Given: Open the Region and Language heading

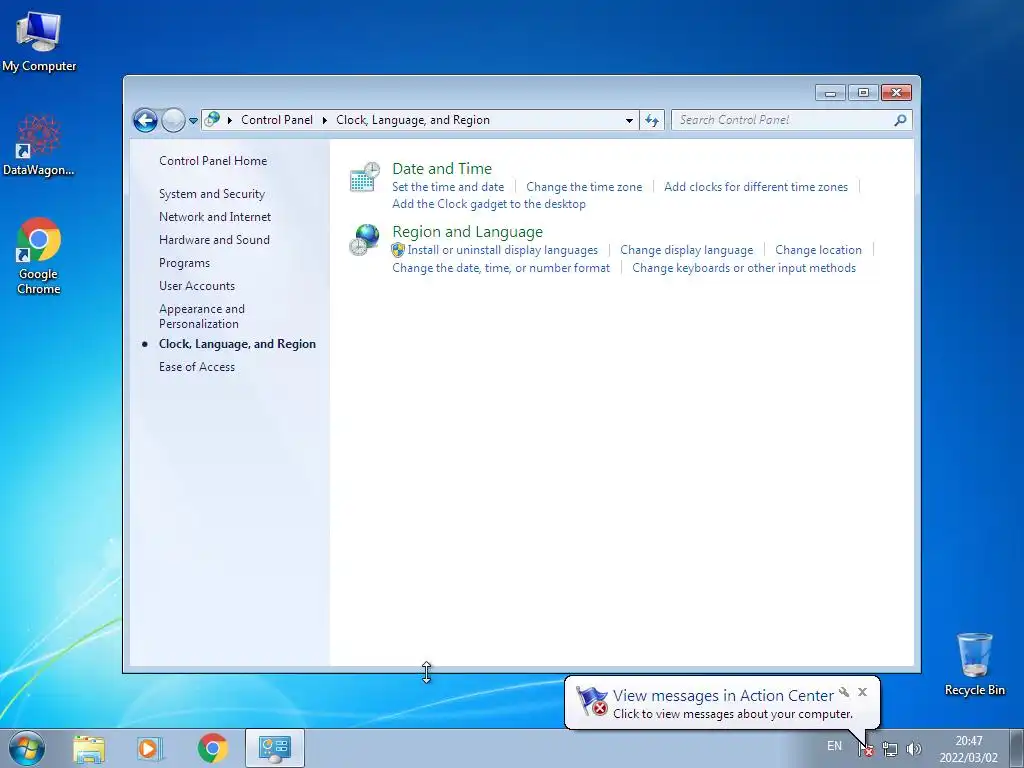Looking at the screenshot, I should coord(468,232).
